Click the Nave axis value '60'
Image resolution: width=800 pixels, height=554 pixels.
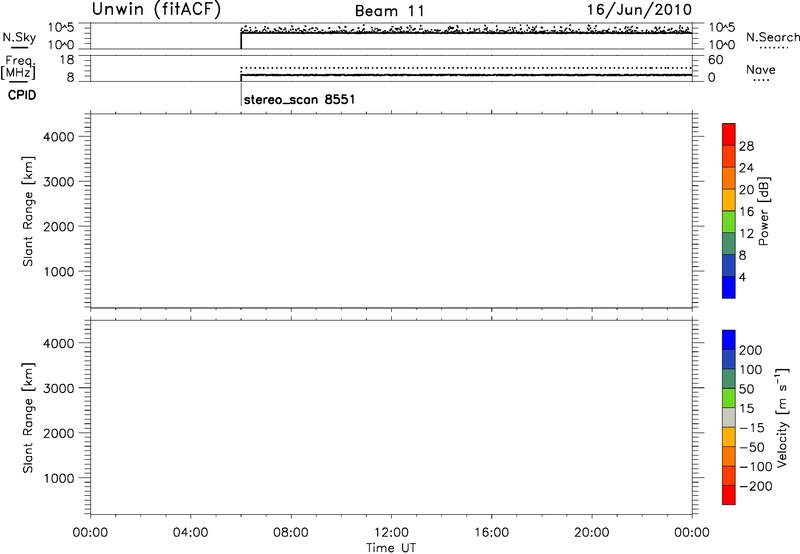click(x=715, y=60)
